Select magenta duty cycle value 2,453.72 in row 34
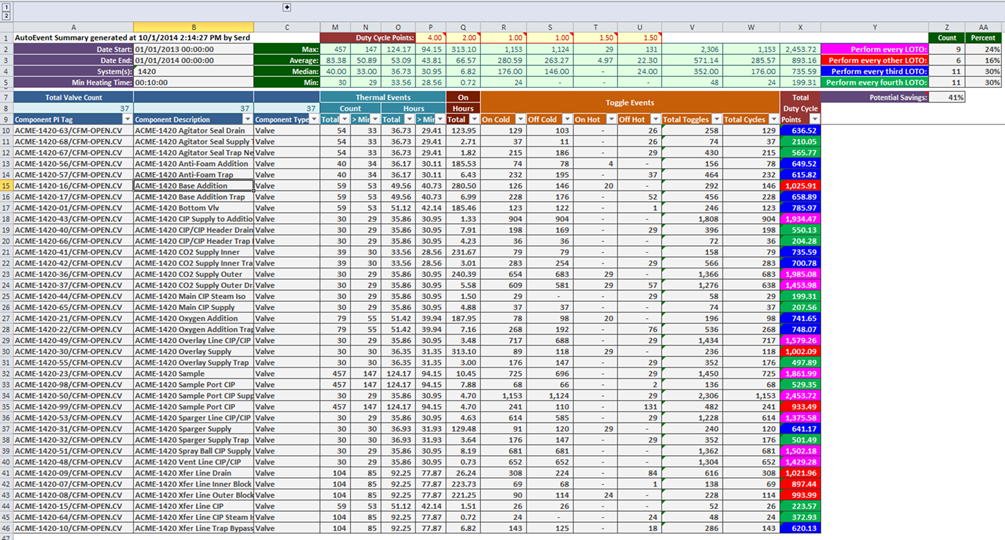This screenshot has height=540, width=1005. (800, 395)
